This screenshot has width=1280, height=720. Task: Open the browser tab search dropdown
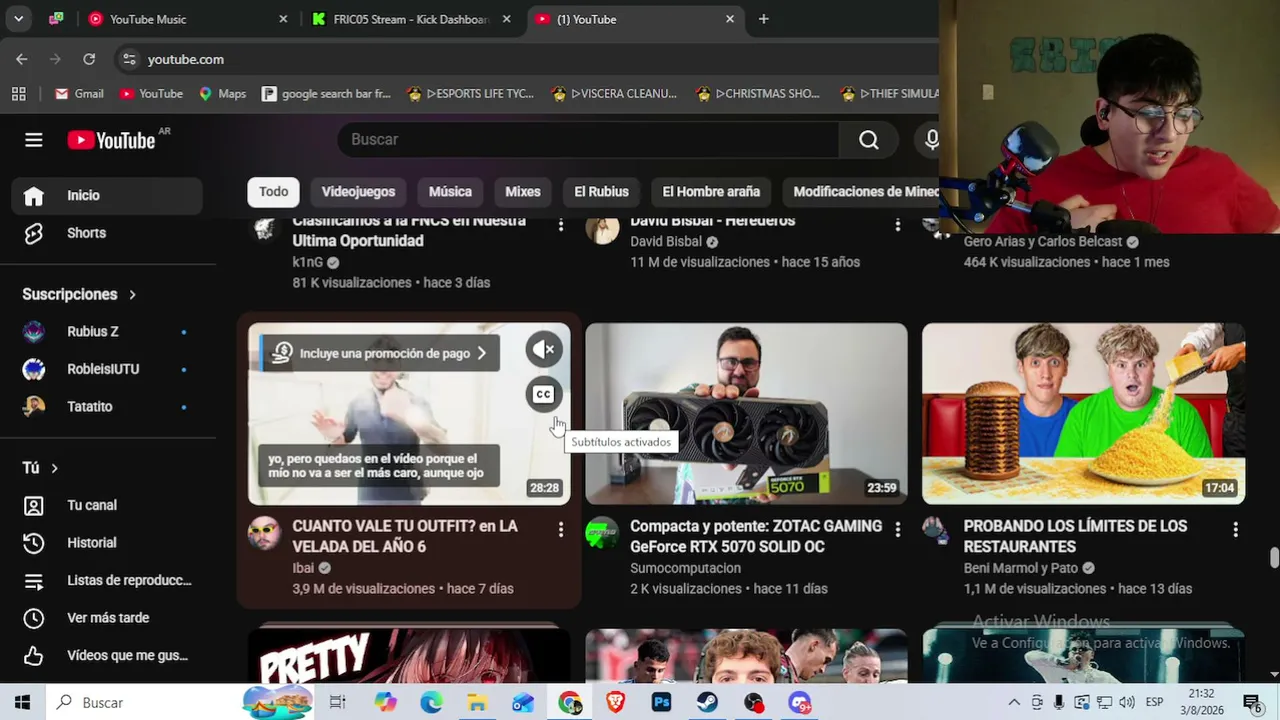(18, 19)
